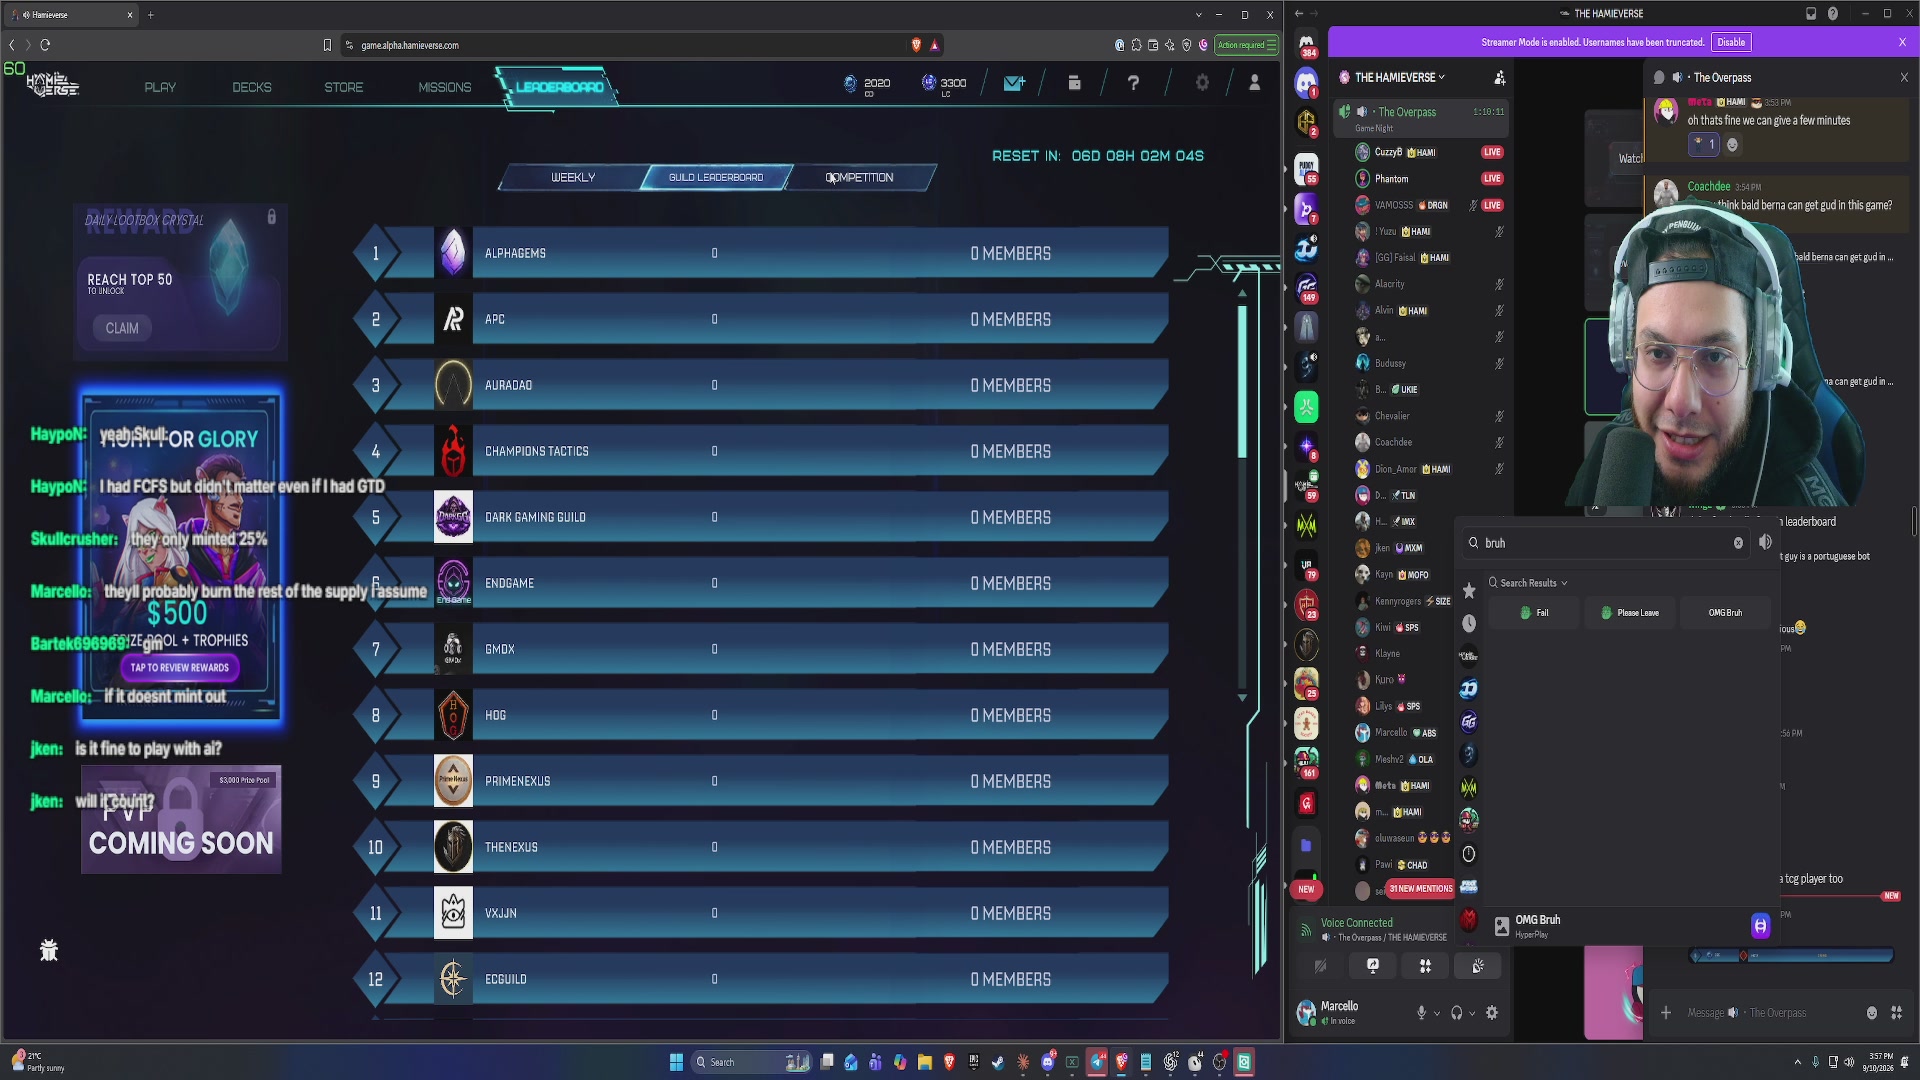Viewport: 1920px width, 1080px height.
Task: Share your screen in Discord voice panel
Action: (x=1373, y=966)
